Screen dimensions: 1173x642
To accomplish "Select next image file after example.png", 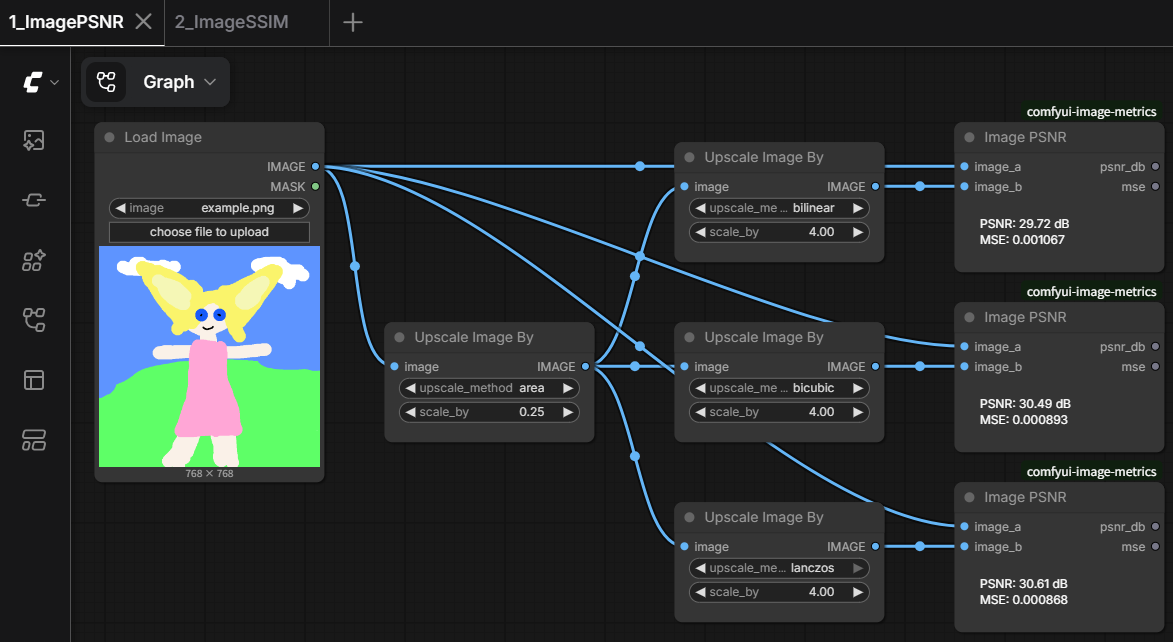I will [x=298, y=208].
